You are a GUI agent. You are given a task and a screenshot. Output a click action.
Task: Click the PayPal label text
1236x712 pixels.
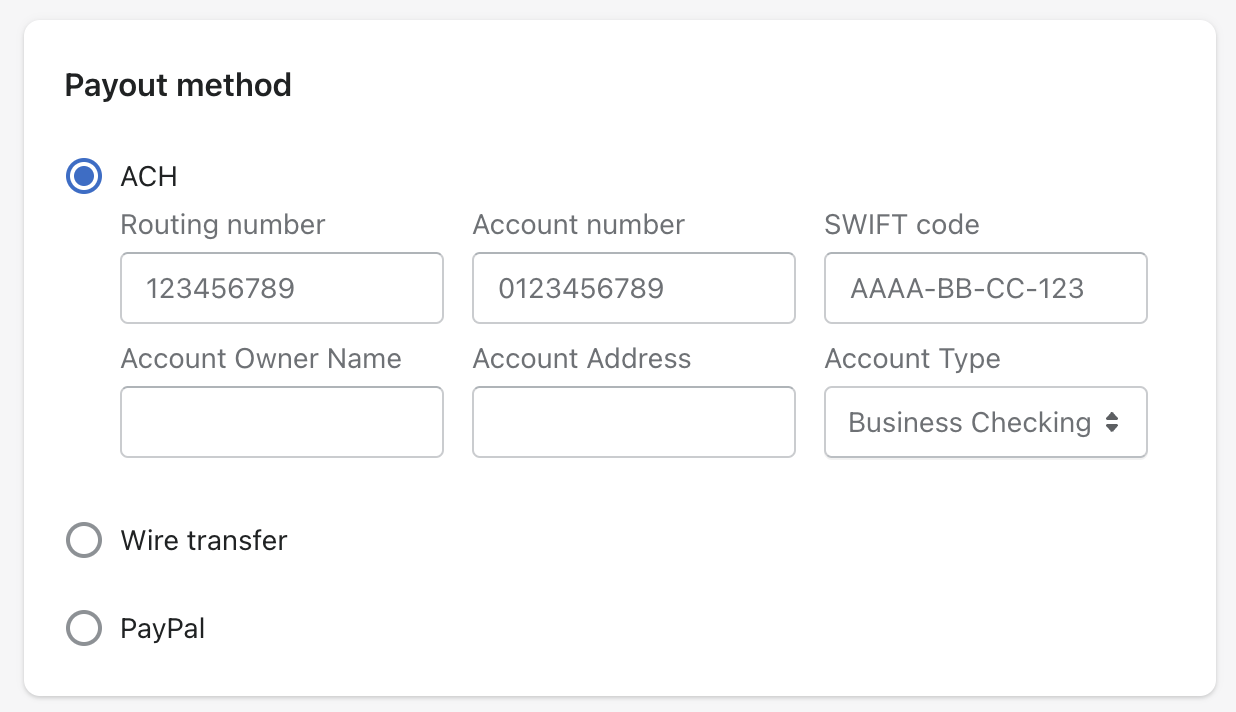[x=162, y=628]
